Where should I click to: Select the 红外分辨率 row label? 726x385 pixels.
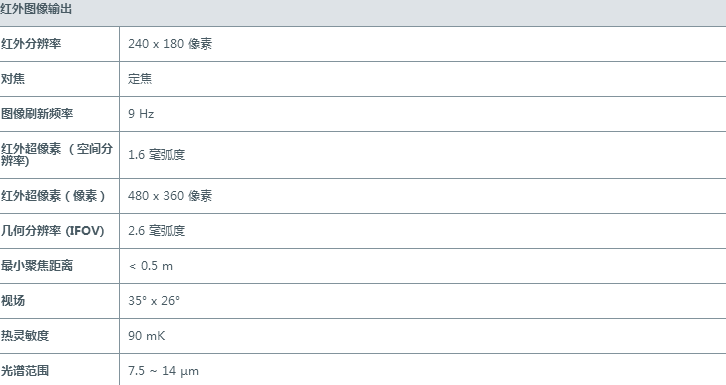point(31,44)
